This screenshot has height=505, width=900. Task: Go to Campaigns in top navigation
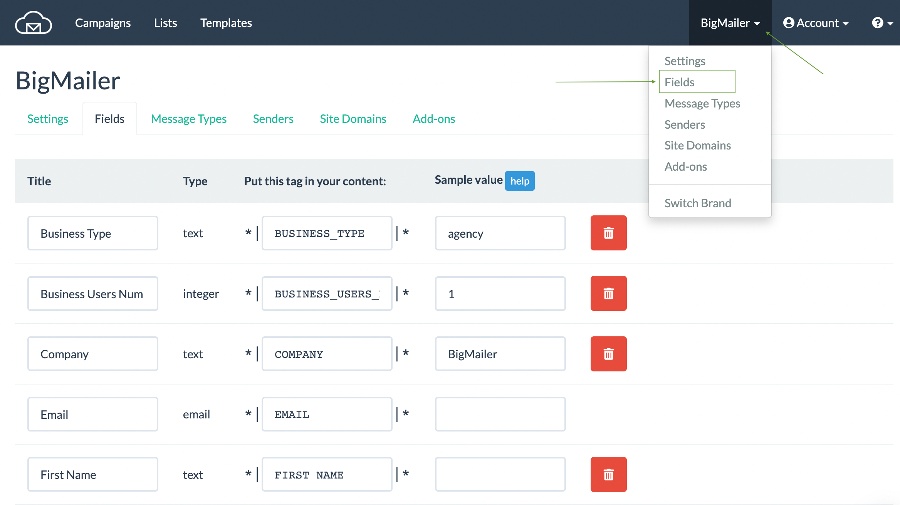point(103,23)
